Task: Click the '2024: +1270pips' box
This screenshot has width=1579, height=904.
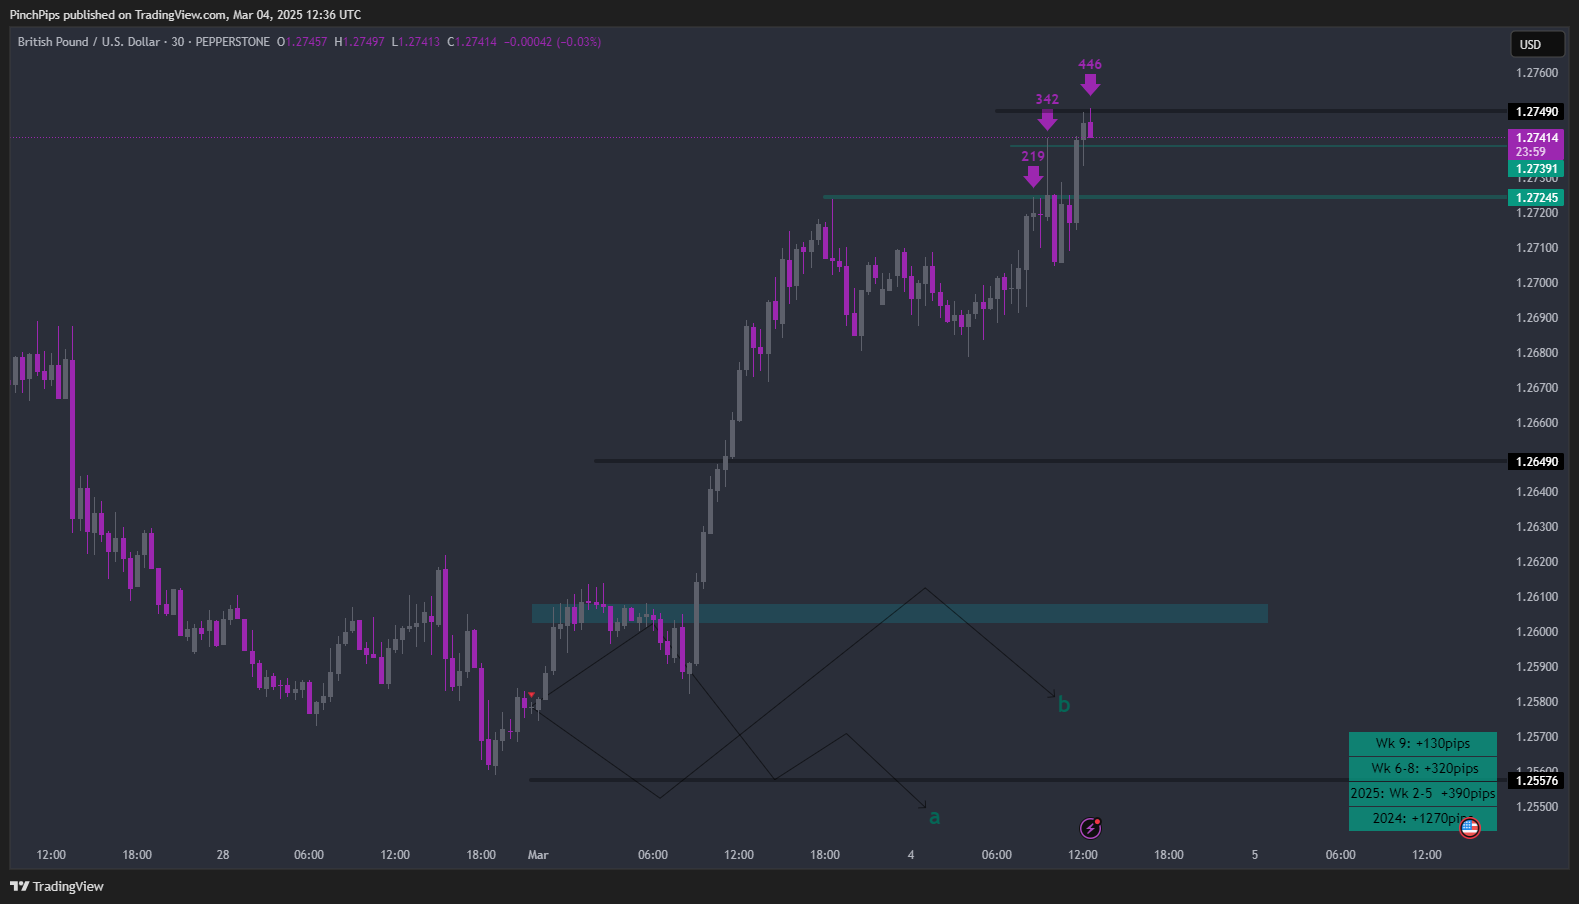Action: coord(1423,819)
